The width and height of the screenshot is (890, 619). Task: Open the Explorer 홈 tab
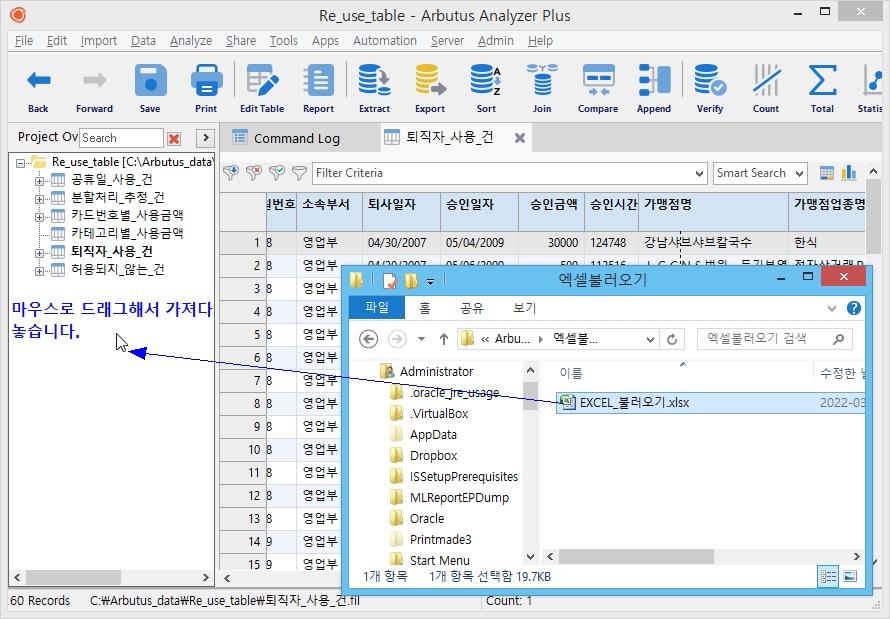pyautogui.click(x=425, y=308)
